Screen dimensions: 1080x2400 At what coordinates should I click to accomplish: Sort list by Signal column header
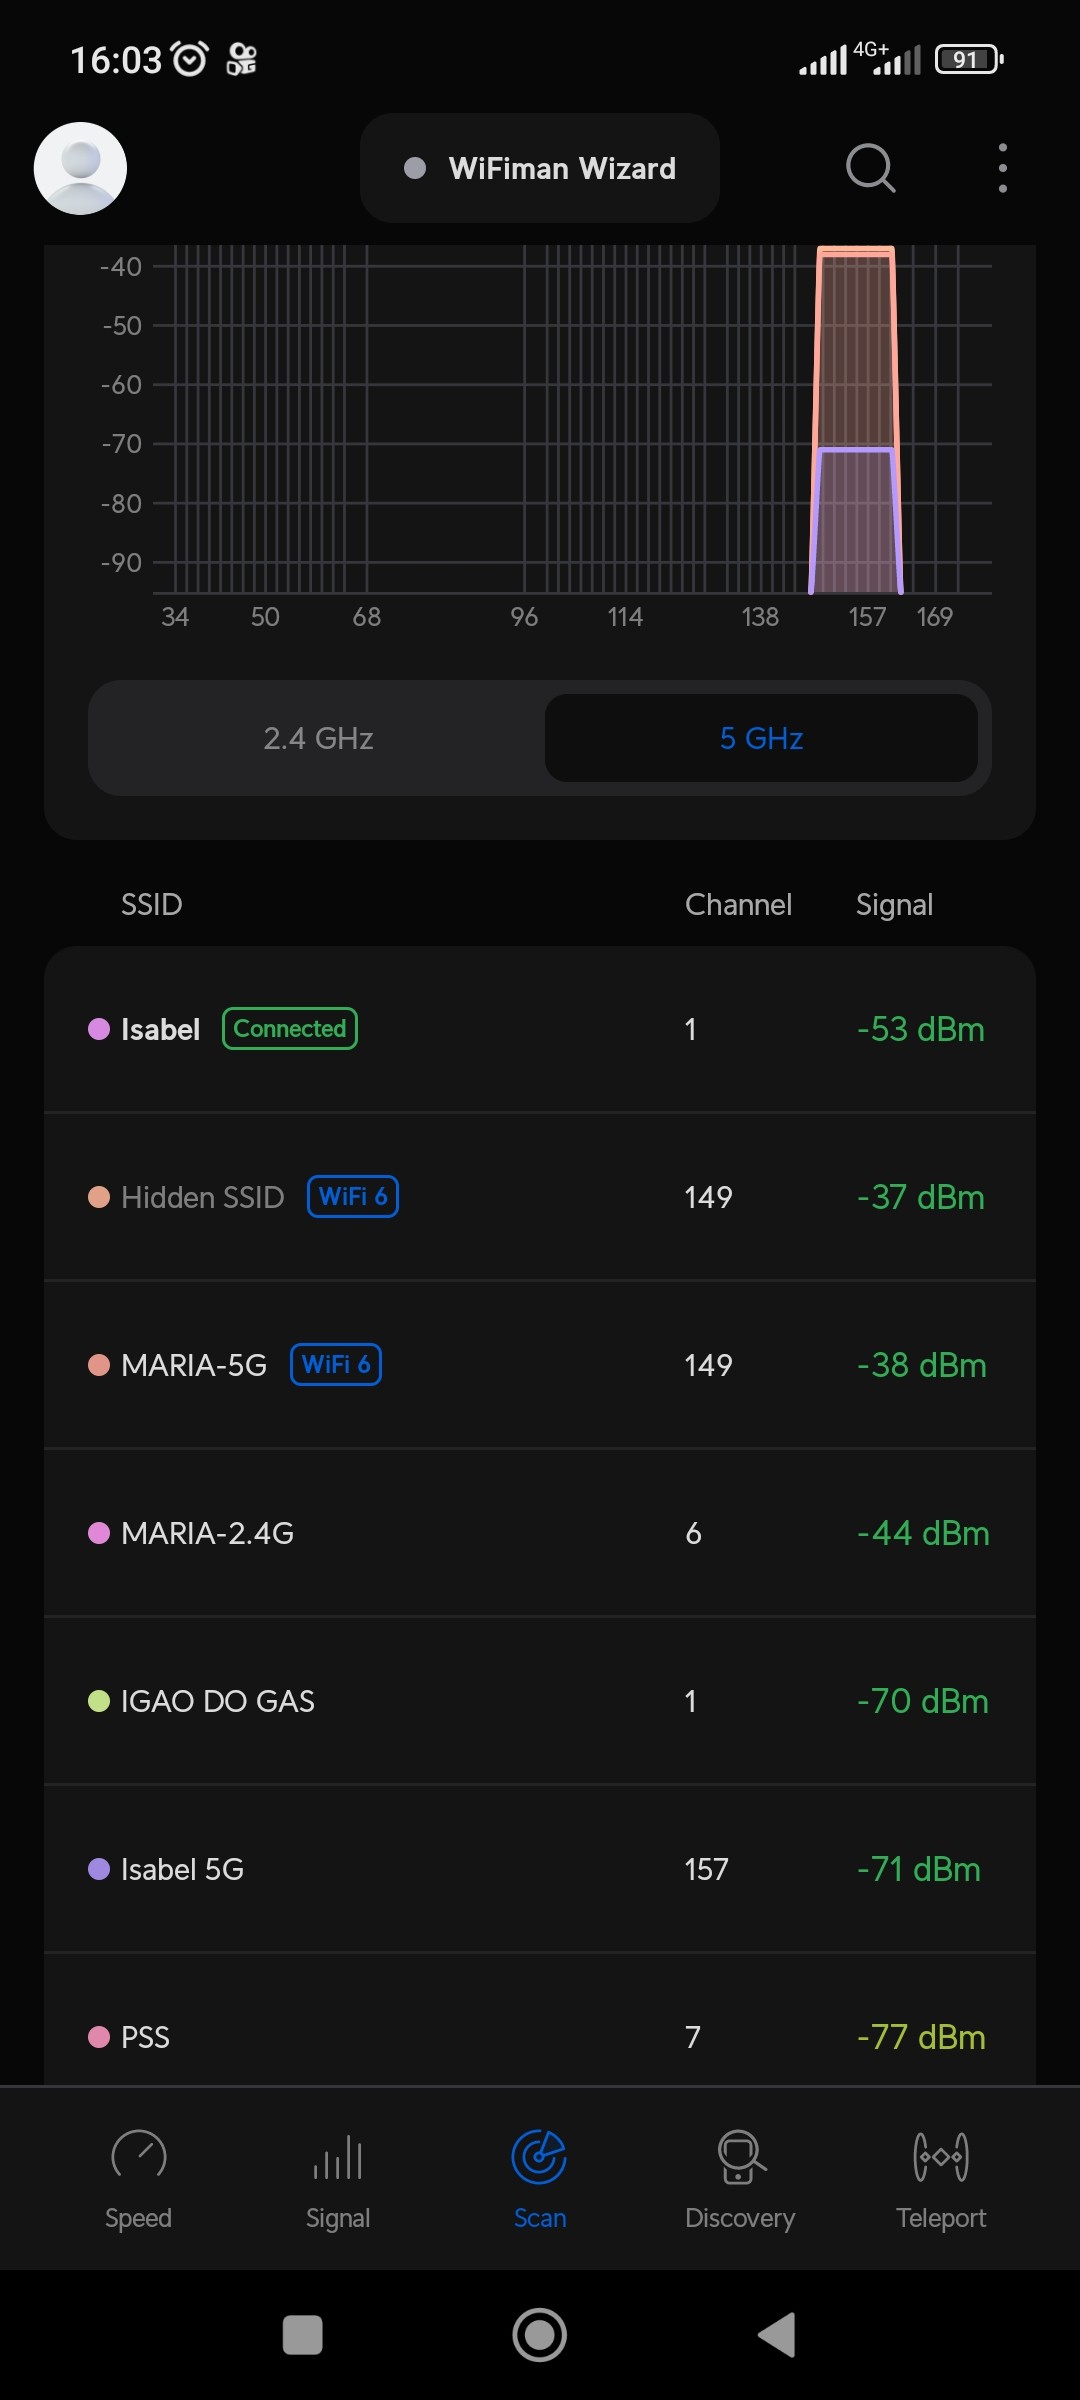[x=894, y=905]
